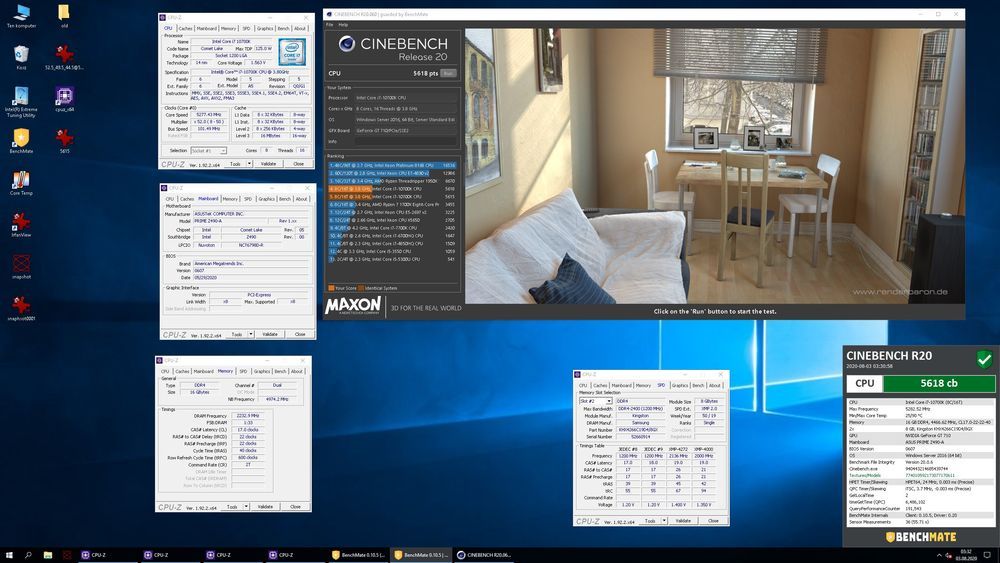The width and height of the screenshot is (1000, 563).
Task: Open Graphics tab in CPU-Z Mainboard window
Action: 266,199
